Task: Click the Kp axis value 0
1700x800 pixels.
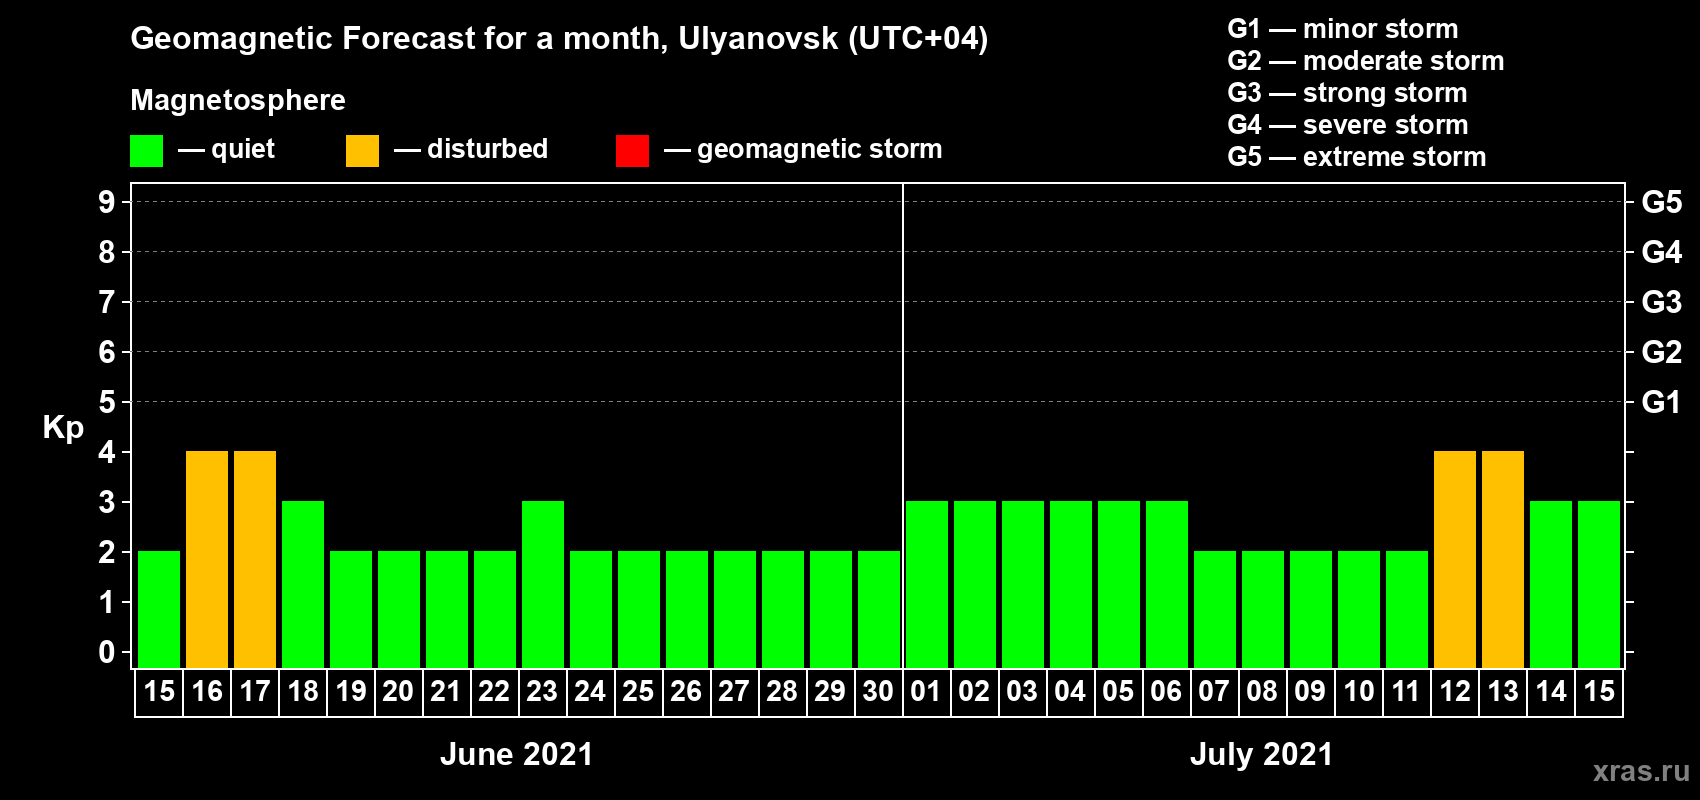Action: pyautogui.click(x=107, y=653)
